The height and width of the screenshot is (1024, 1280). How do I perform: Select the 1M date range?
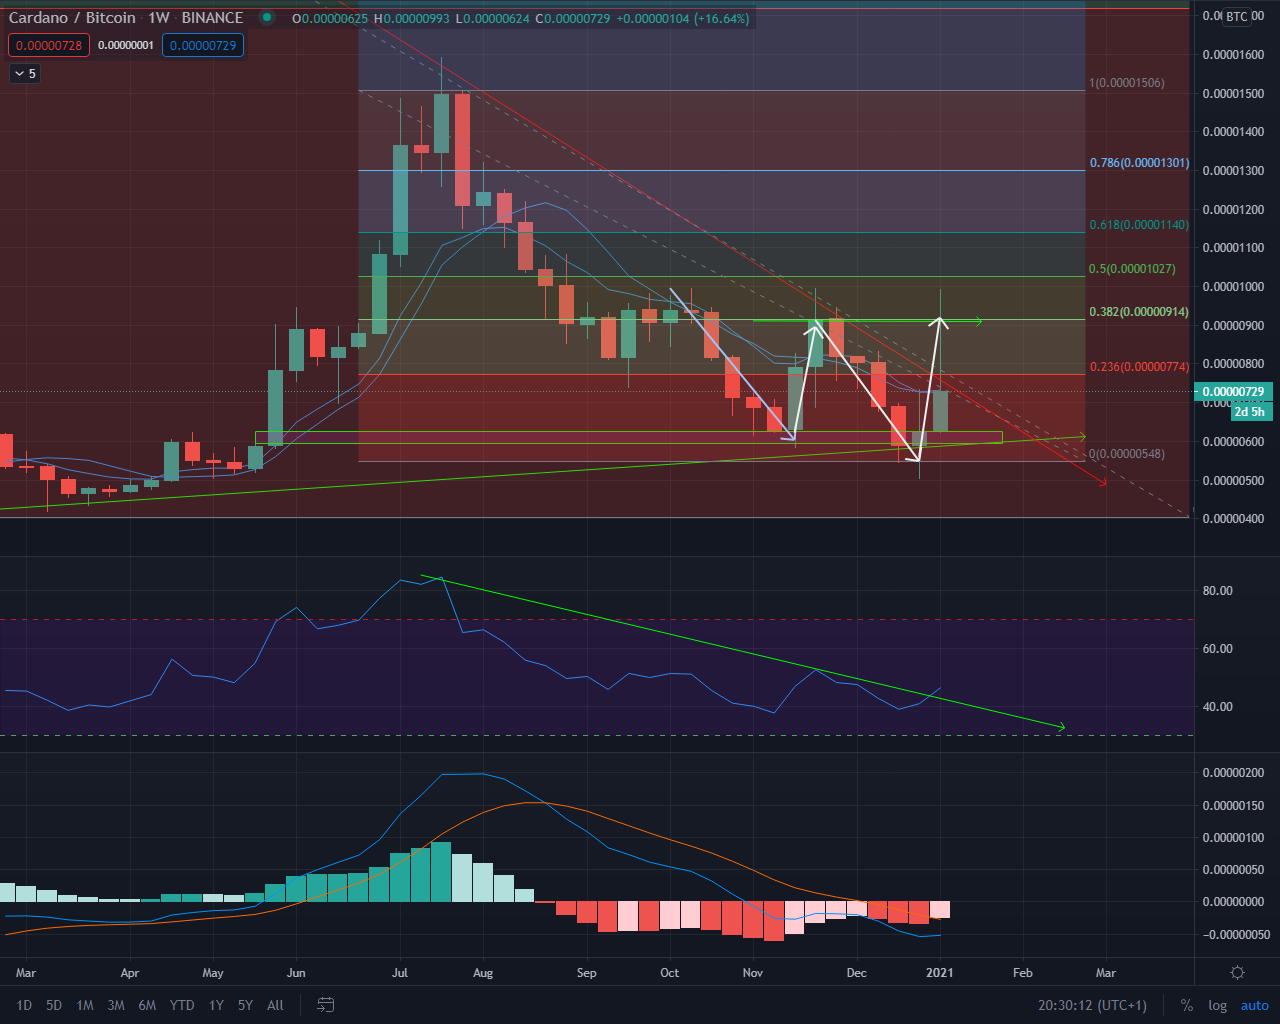click(x=85, y=1005)
